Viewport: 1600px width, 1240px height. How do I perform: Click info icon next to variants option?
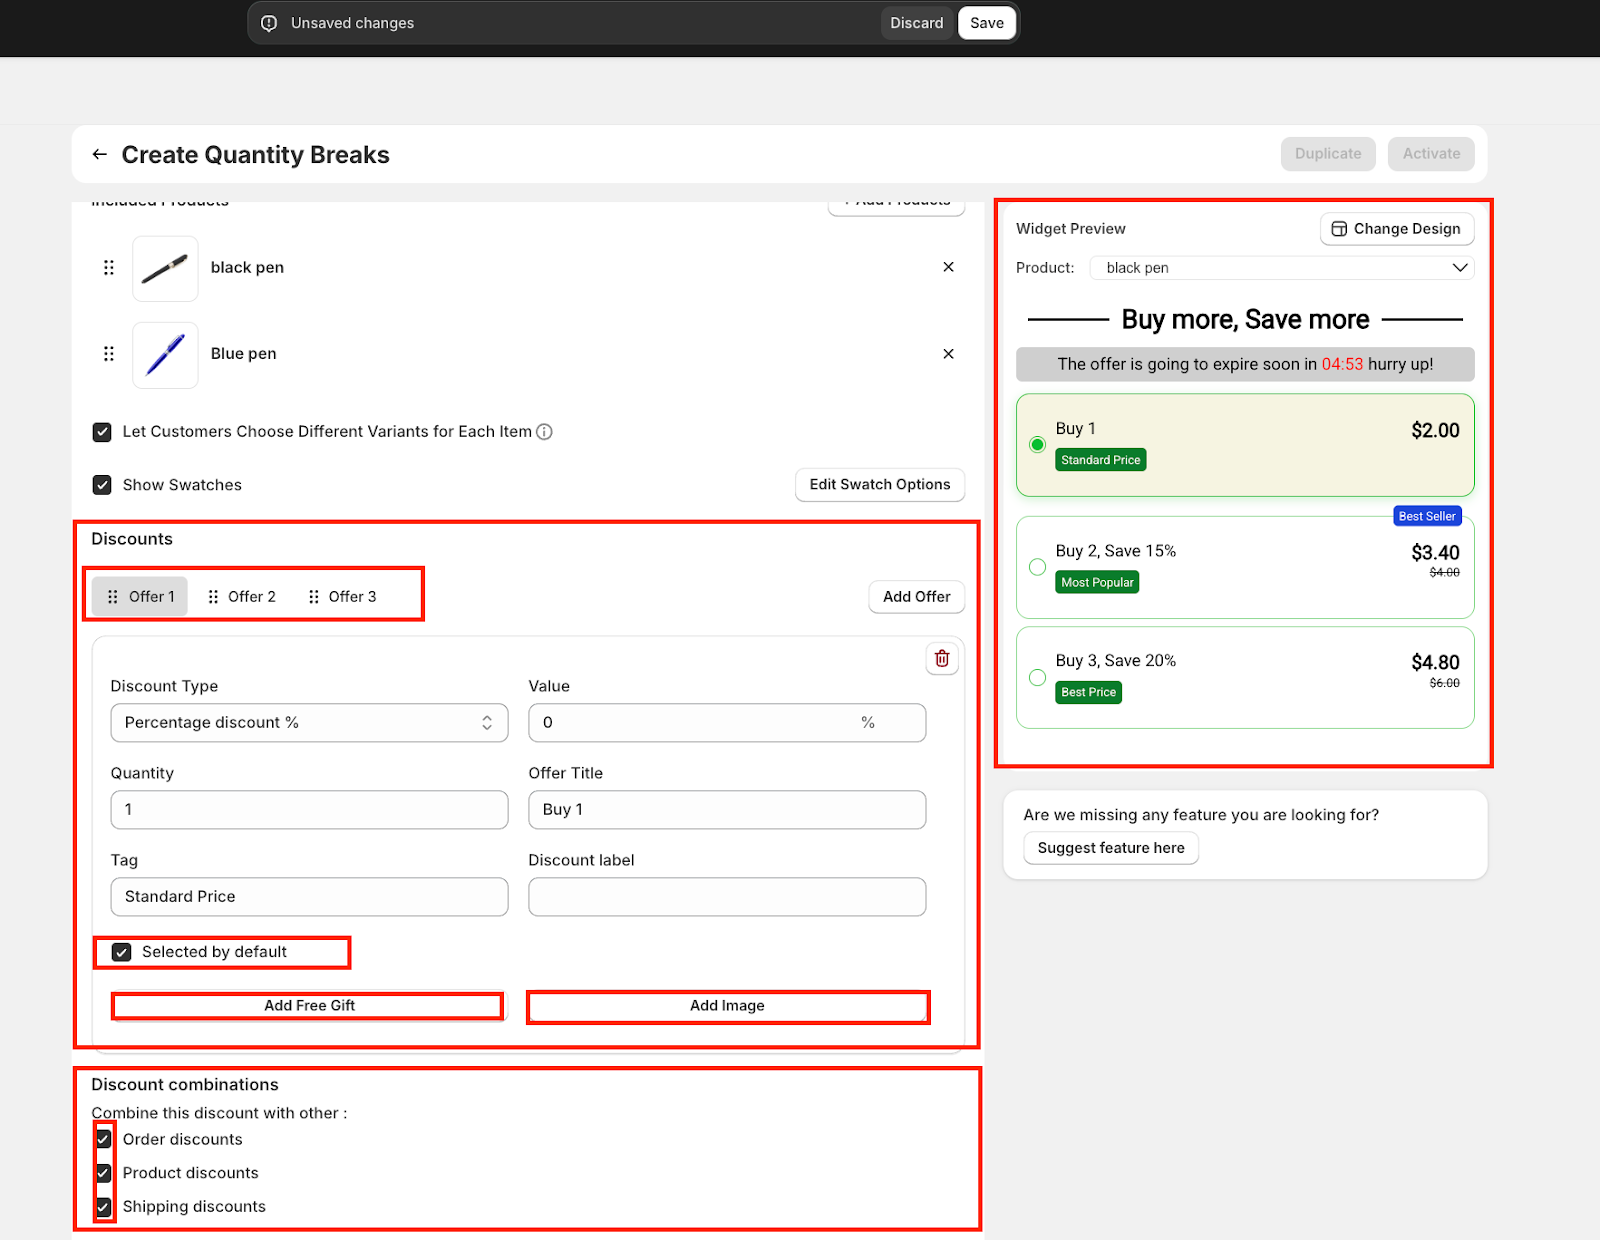[x=544, y=432]
